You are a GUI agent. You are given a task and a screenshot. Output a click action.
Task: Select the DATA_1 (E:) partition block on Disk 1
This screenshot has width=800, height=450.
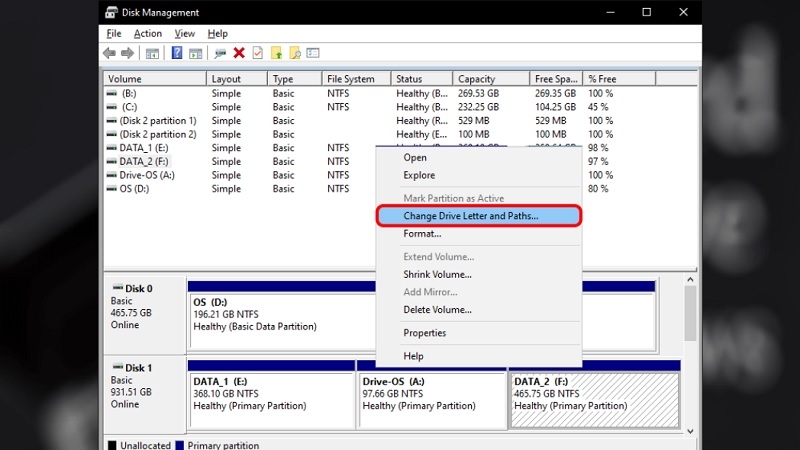click(271, 394)
